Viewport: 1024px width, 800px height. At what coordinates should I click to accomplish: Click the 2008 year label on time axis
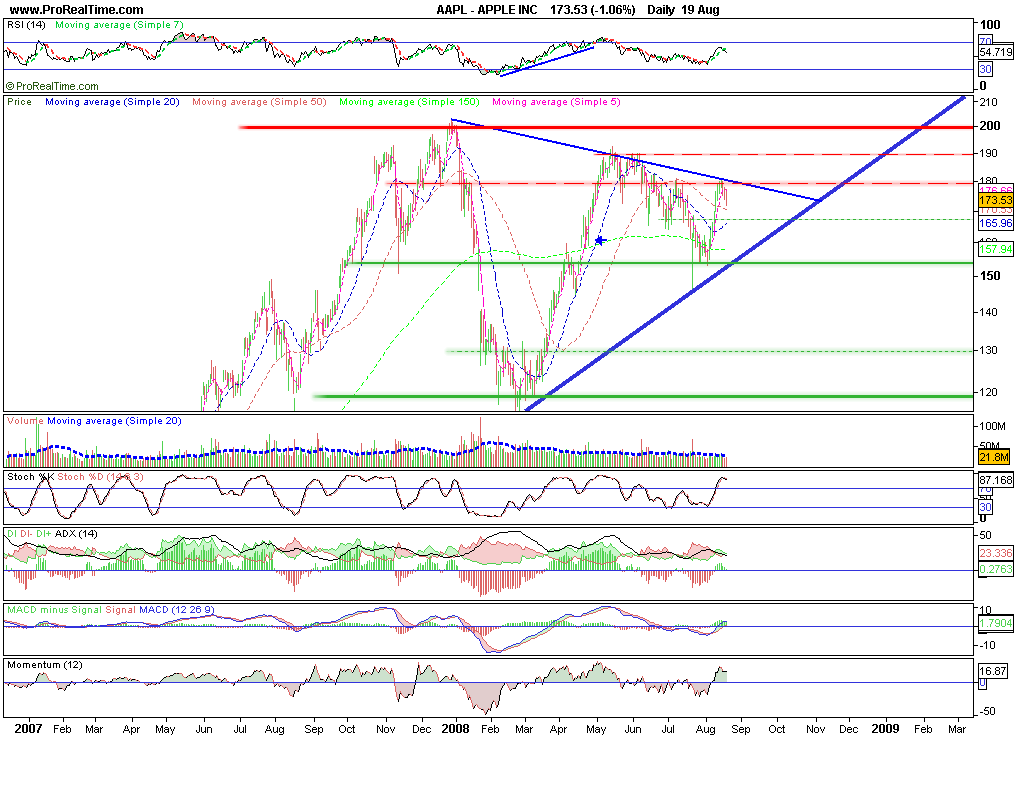click(x=455, y=729)
